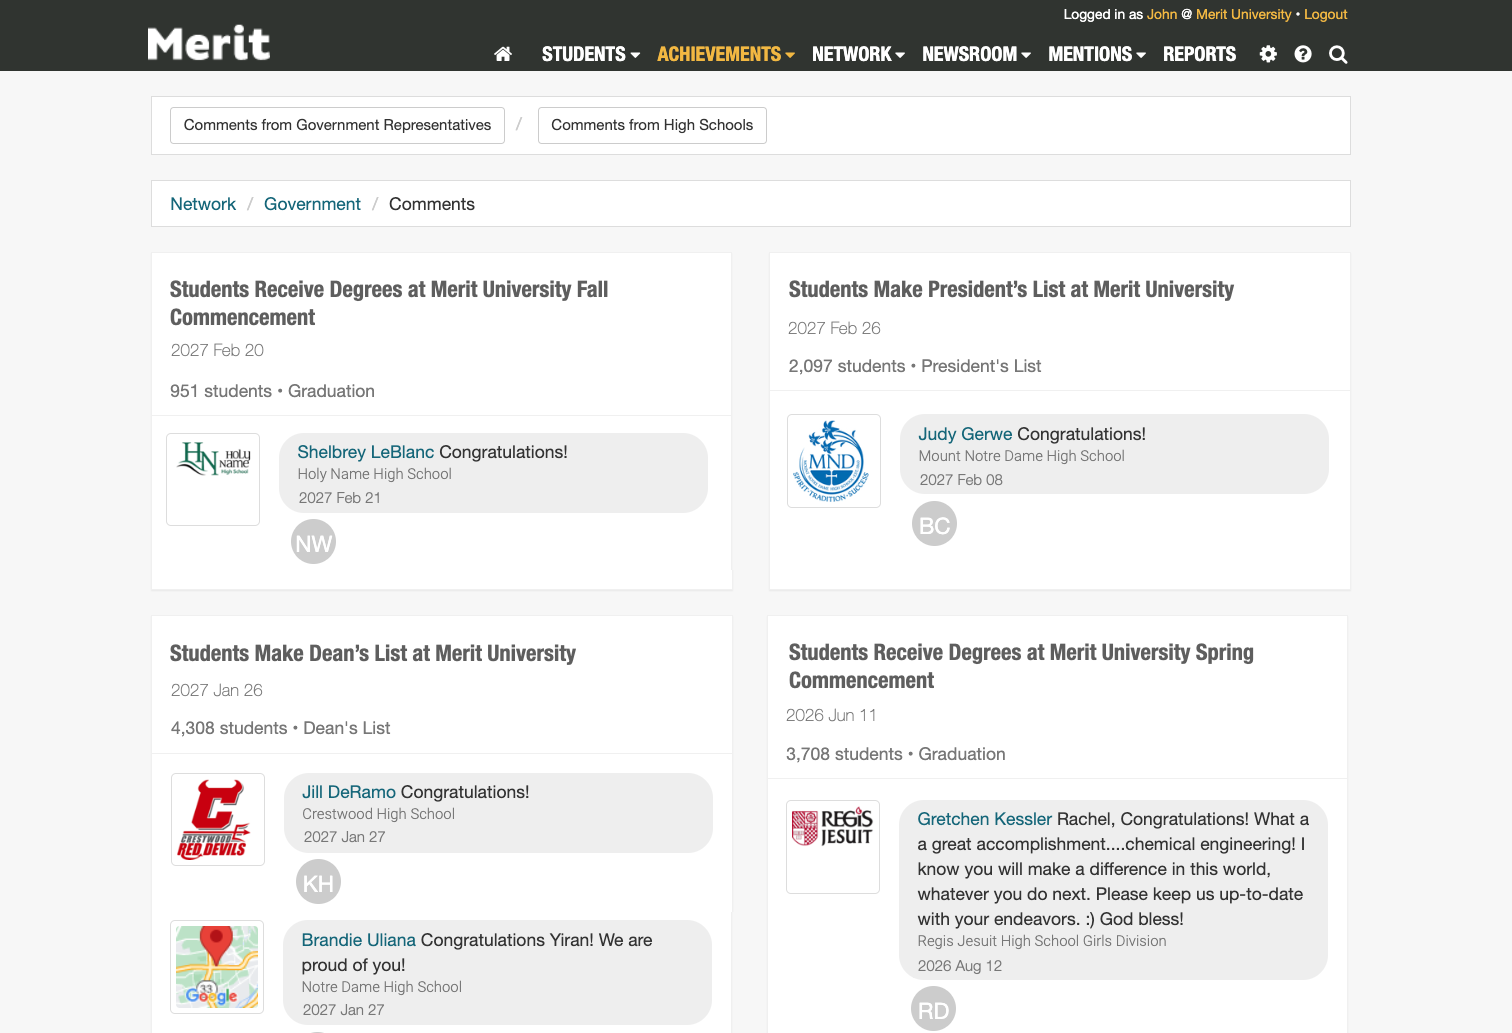Screen dimensions: 1512x1033
Task: Click the Regis Jesuit logo
Action: (832, 847)
